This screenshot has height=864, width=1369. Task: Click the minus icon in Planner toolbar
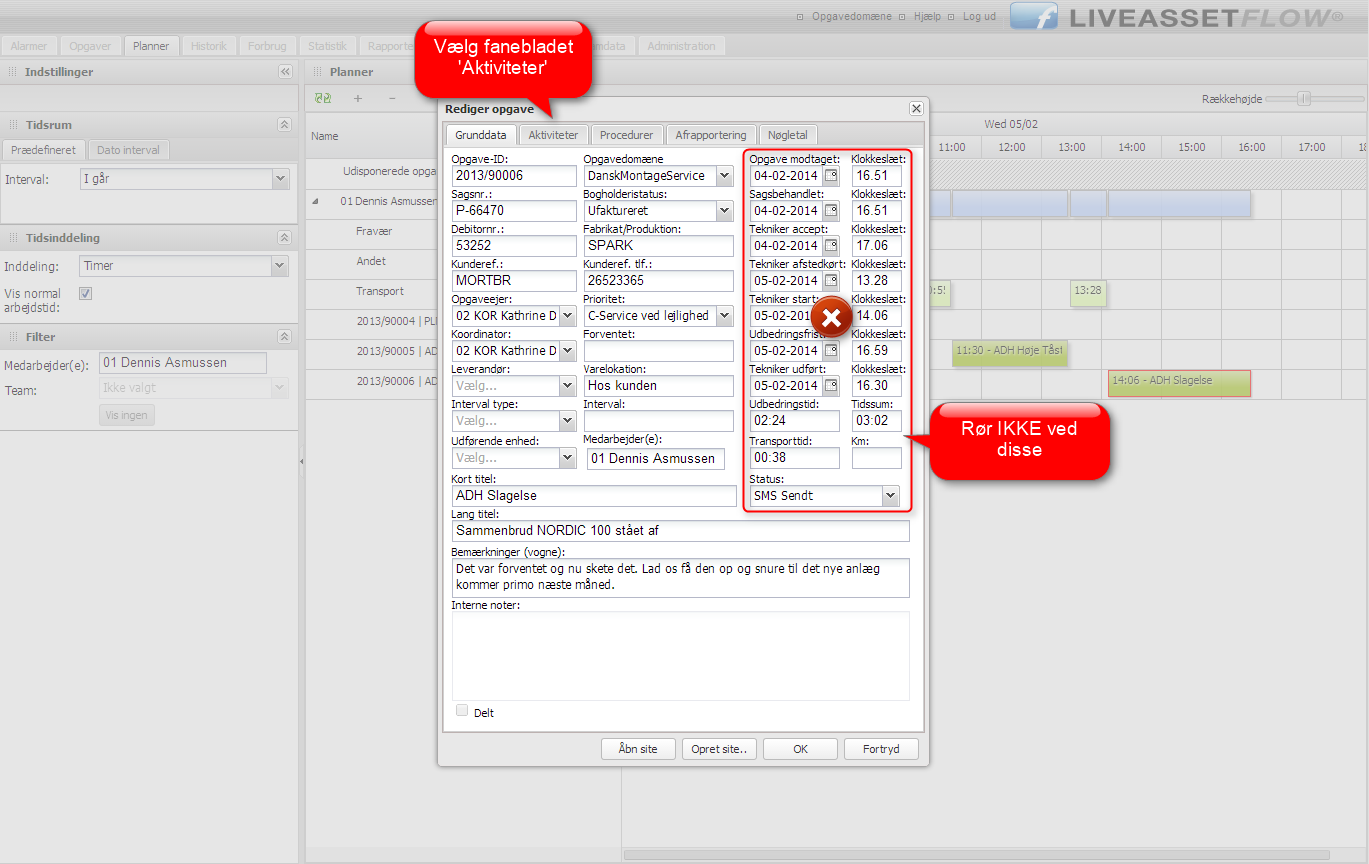(391, 98)
